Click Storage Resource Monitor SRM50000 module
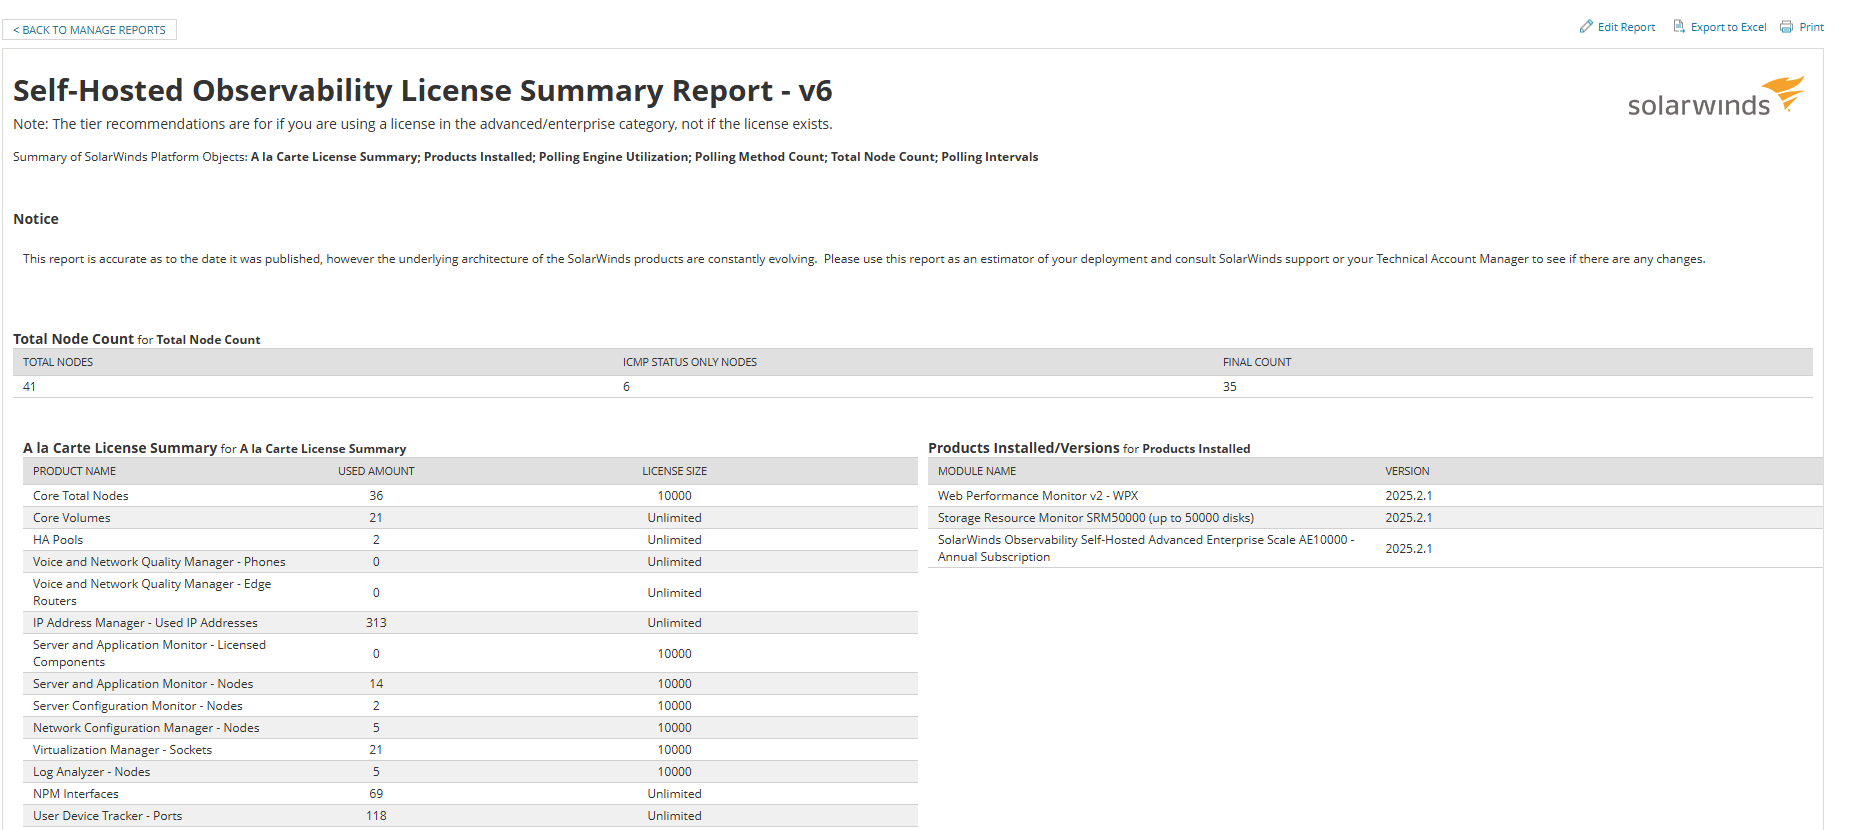The width and height of the screenshot is (1850, 830). (x=1096, y=518)
